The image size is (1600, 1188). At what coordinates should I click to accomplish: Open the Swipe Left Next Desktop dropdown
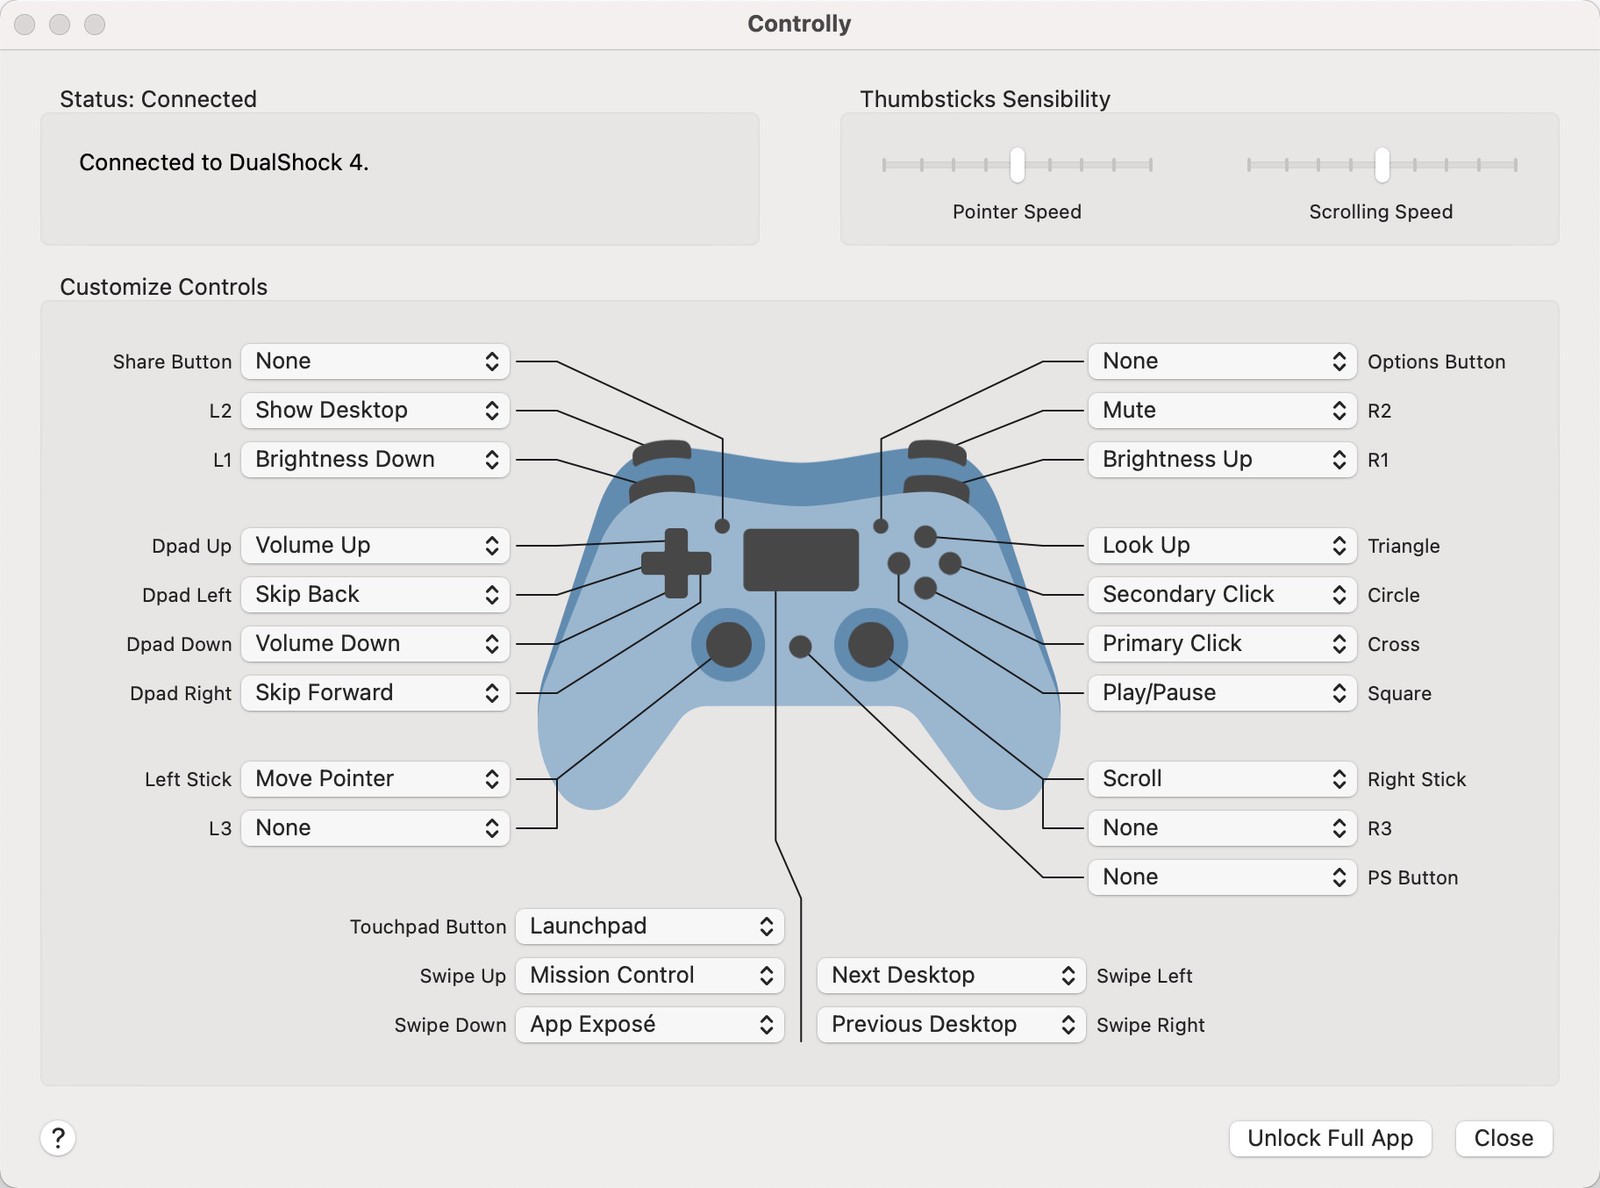(949, 975)
